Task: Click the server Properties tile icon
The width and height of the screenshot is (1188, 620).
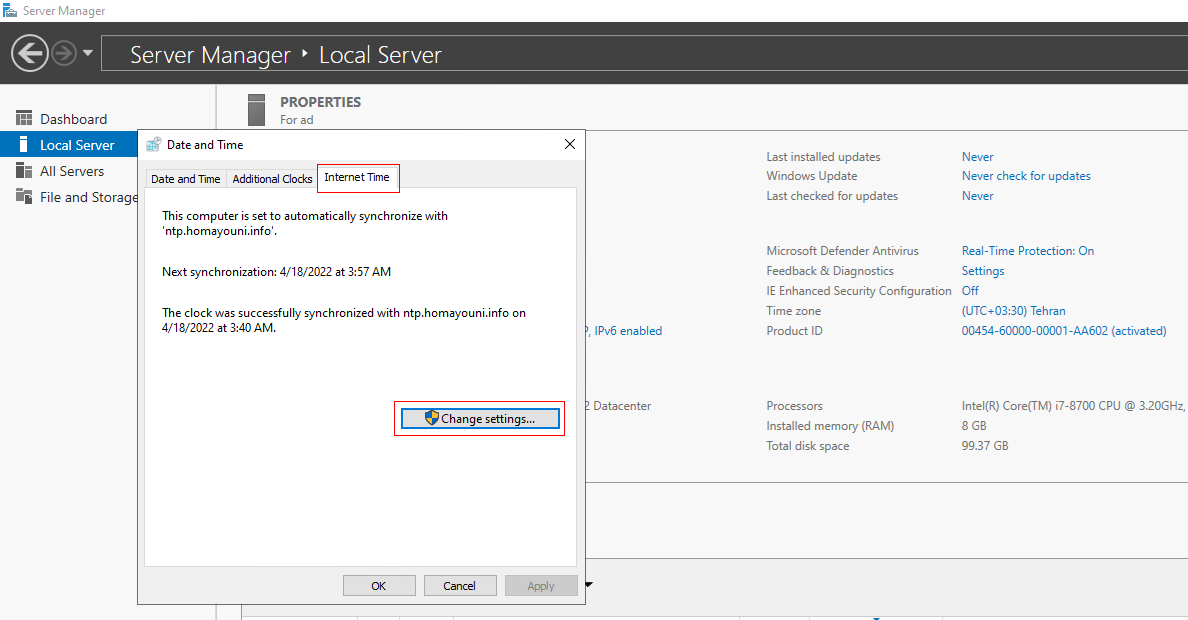Action: (x=256, y=110)
